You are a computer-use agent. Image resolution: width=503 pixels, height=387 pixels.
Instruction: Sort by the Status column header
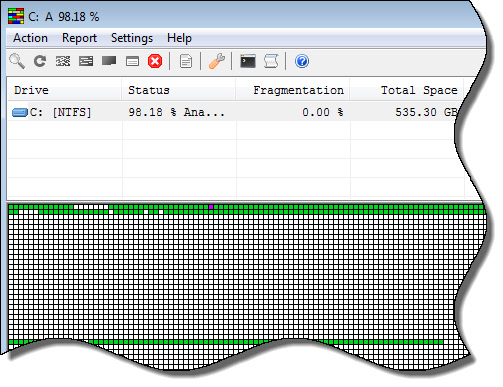(x=179, y=90)
